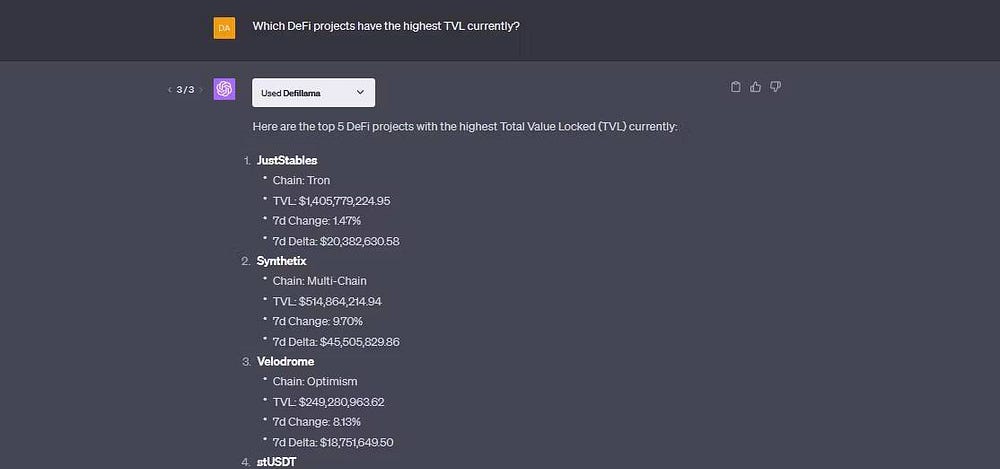Image resolution: width=1000 pixels, height=469 pixels.
Task: Select the Velodrome project heading
Action: click(285, 361)
